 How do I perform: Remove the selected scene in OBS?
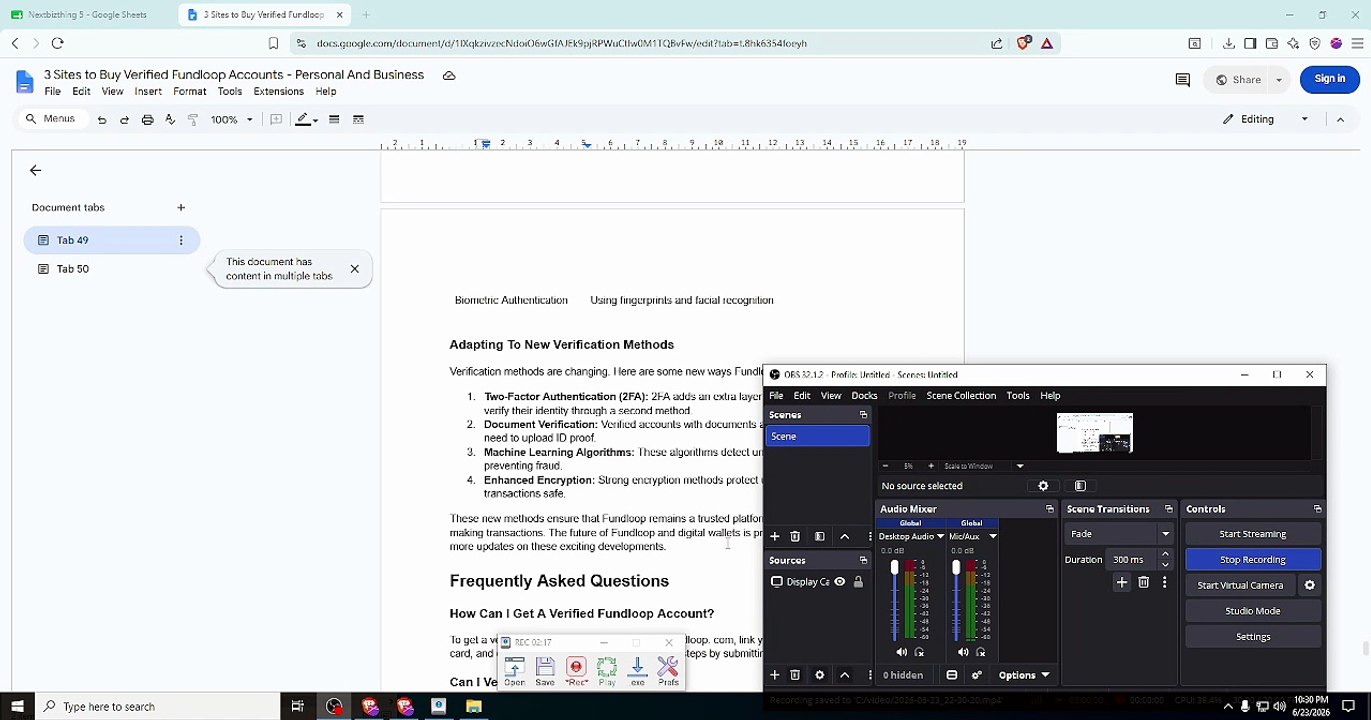795,537
